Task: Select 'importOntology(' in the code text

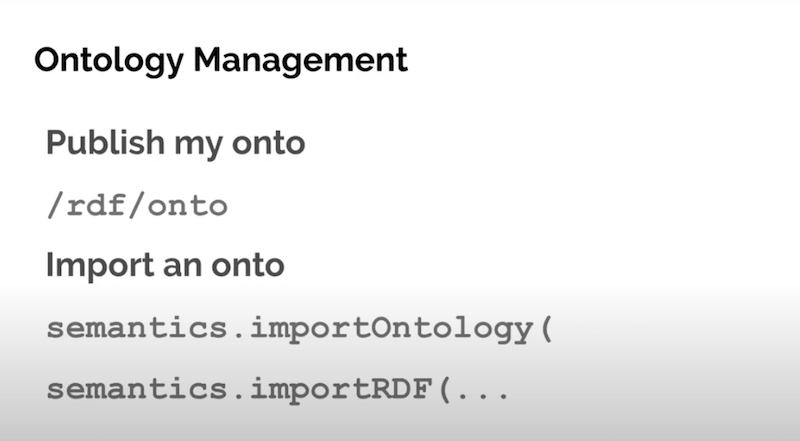Action: coord(402,329)
